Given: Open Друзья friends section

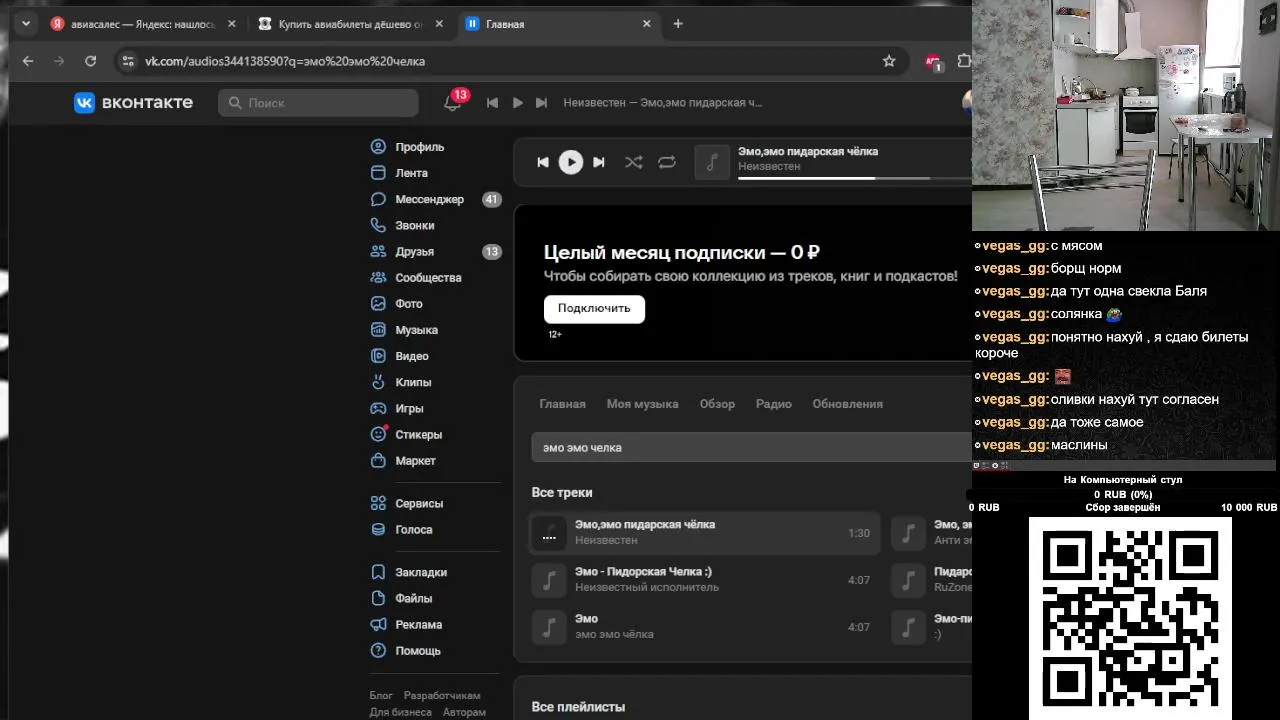Looking at the screenshot, I should point(414,252).
